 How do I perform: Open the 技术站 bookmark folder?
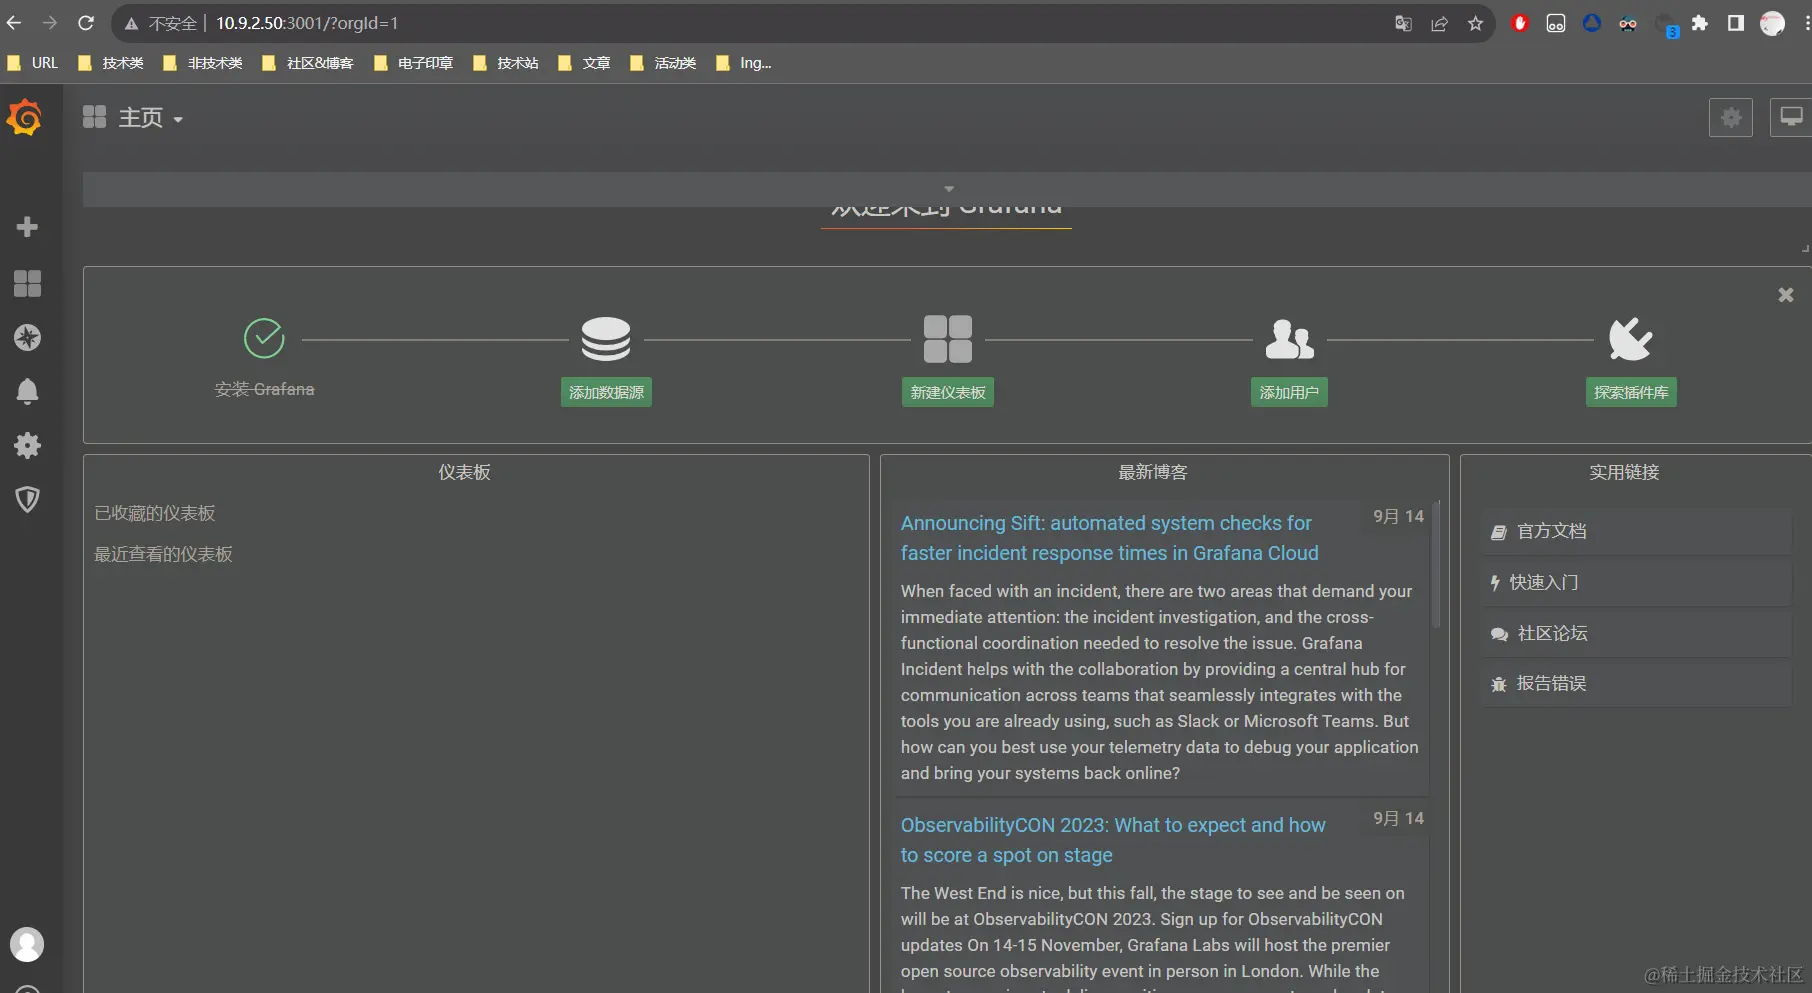click(x=506, y=63)
